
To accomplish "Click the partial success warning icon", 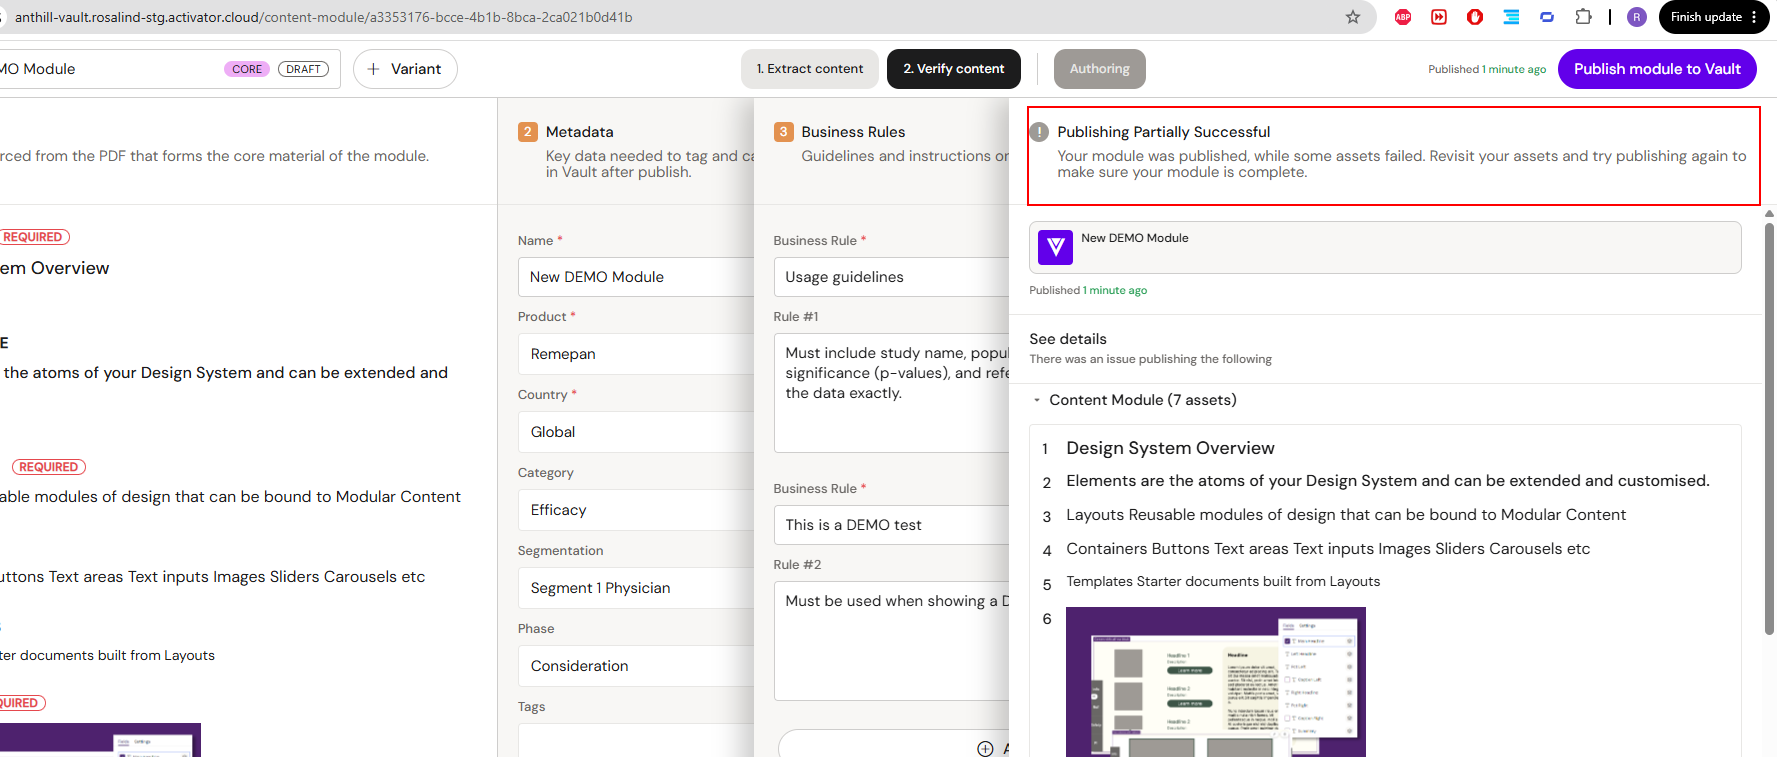I will [x=1039, y=132].
